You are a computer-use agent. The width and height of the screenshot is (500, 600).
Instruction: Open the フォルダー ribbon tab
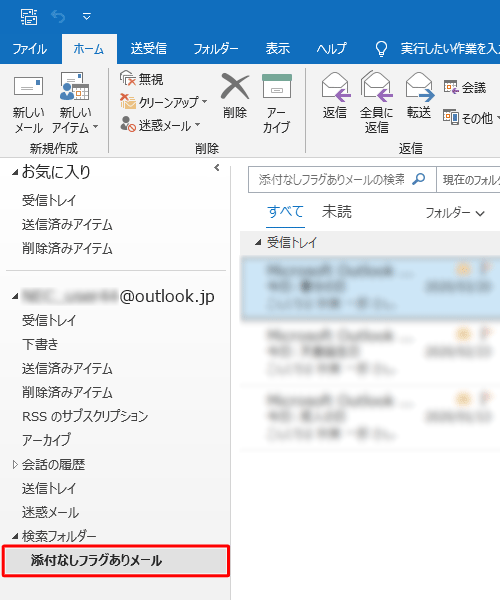(x=215, y=49)
